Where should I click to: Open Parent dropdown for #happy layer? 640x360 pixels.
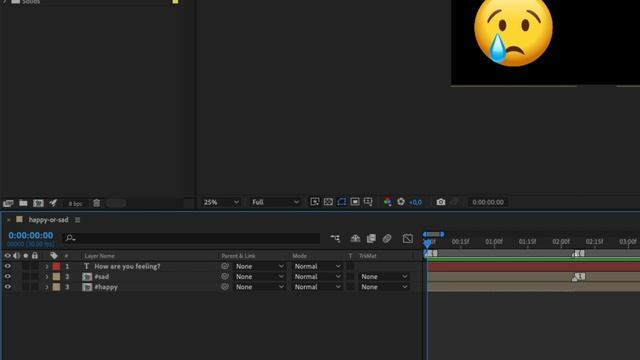pos(260,287)
